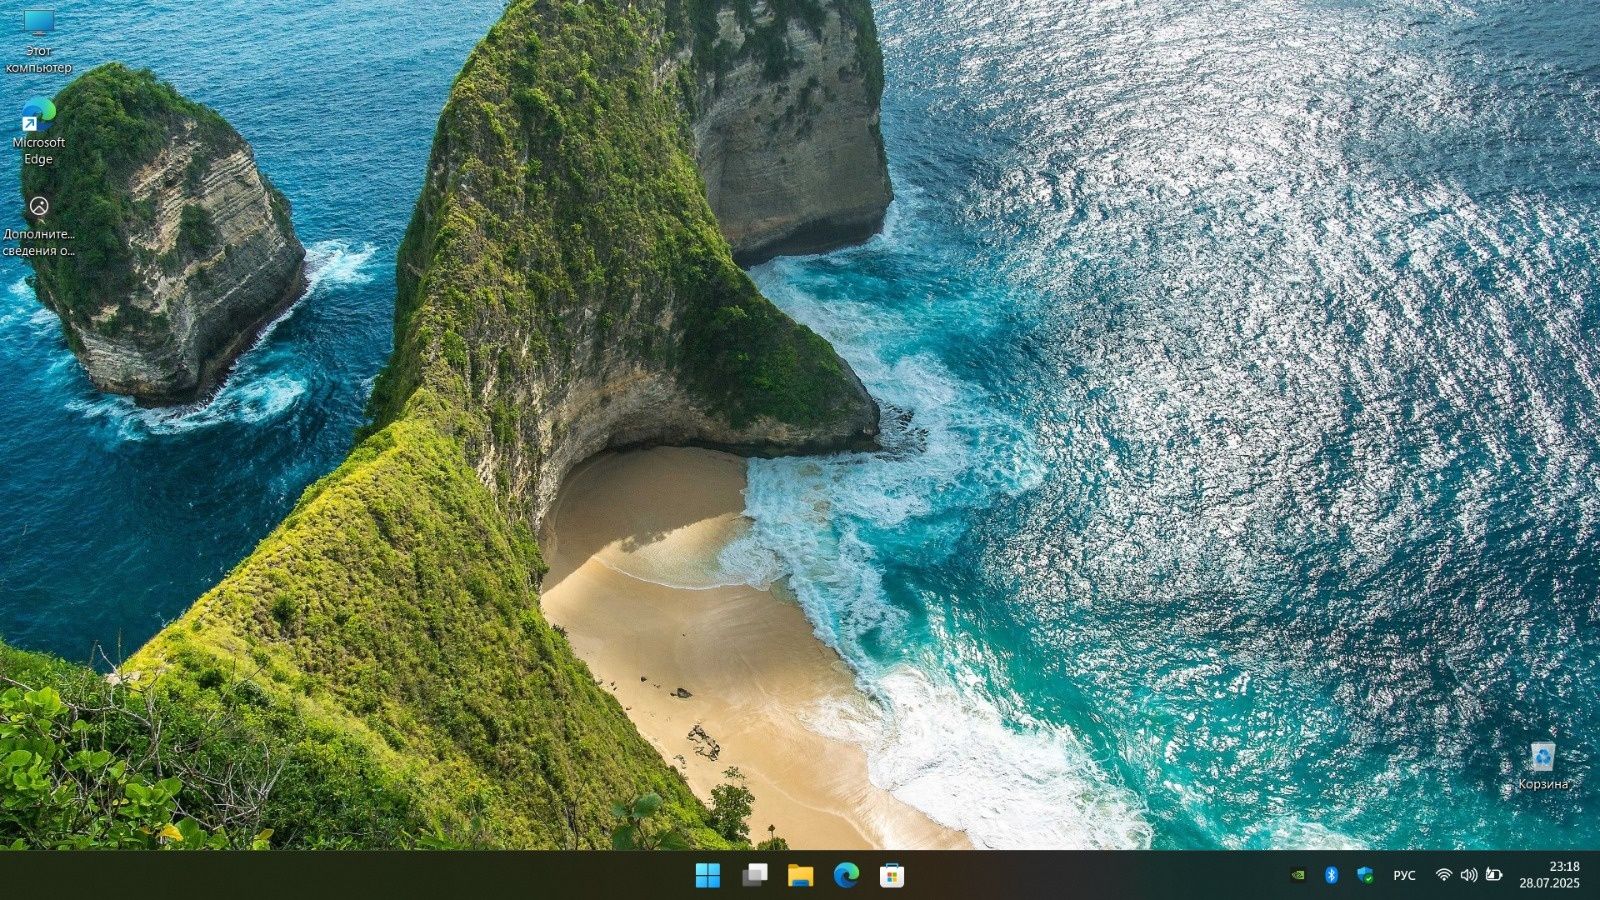1600x900 pixels.
Task: Open the Windows Start menu
Action: coord(707,875)
